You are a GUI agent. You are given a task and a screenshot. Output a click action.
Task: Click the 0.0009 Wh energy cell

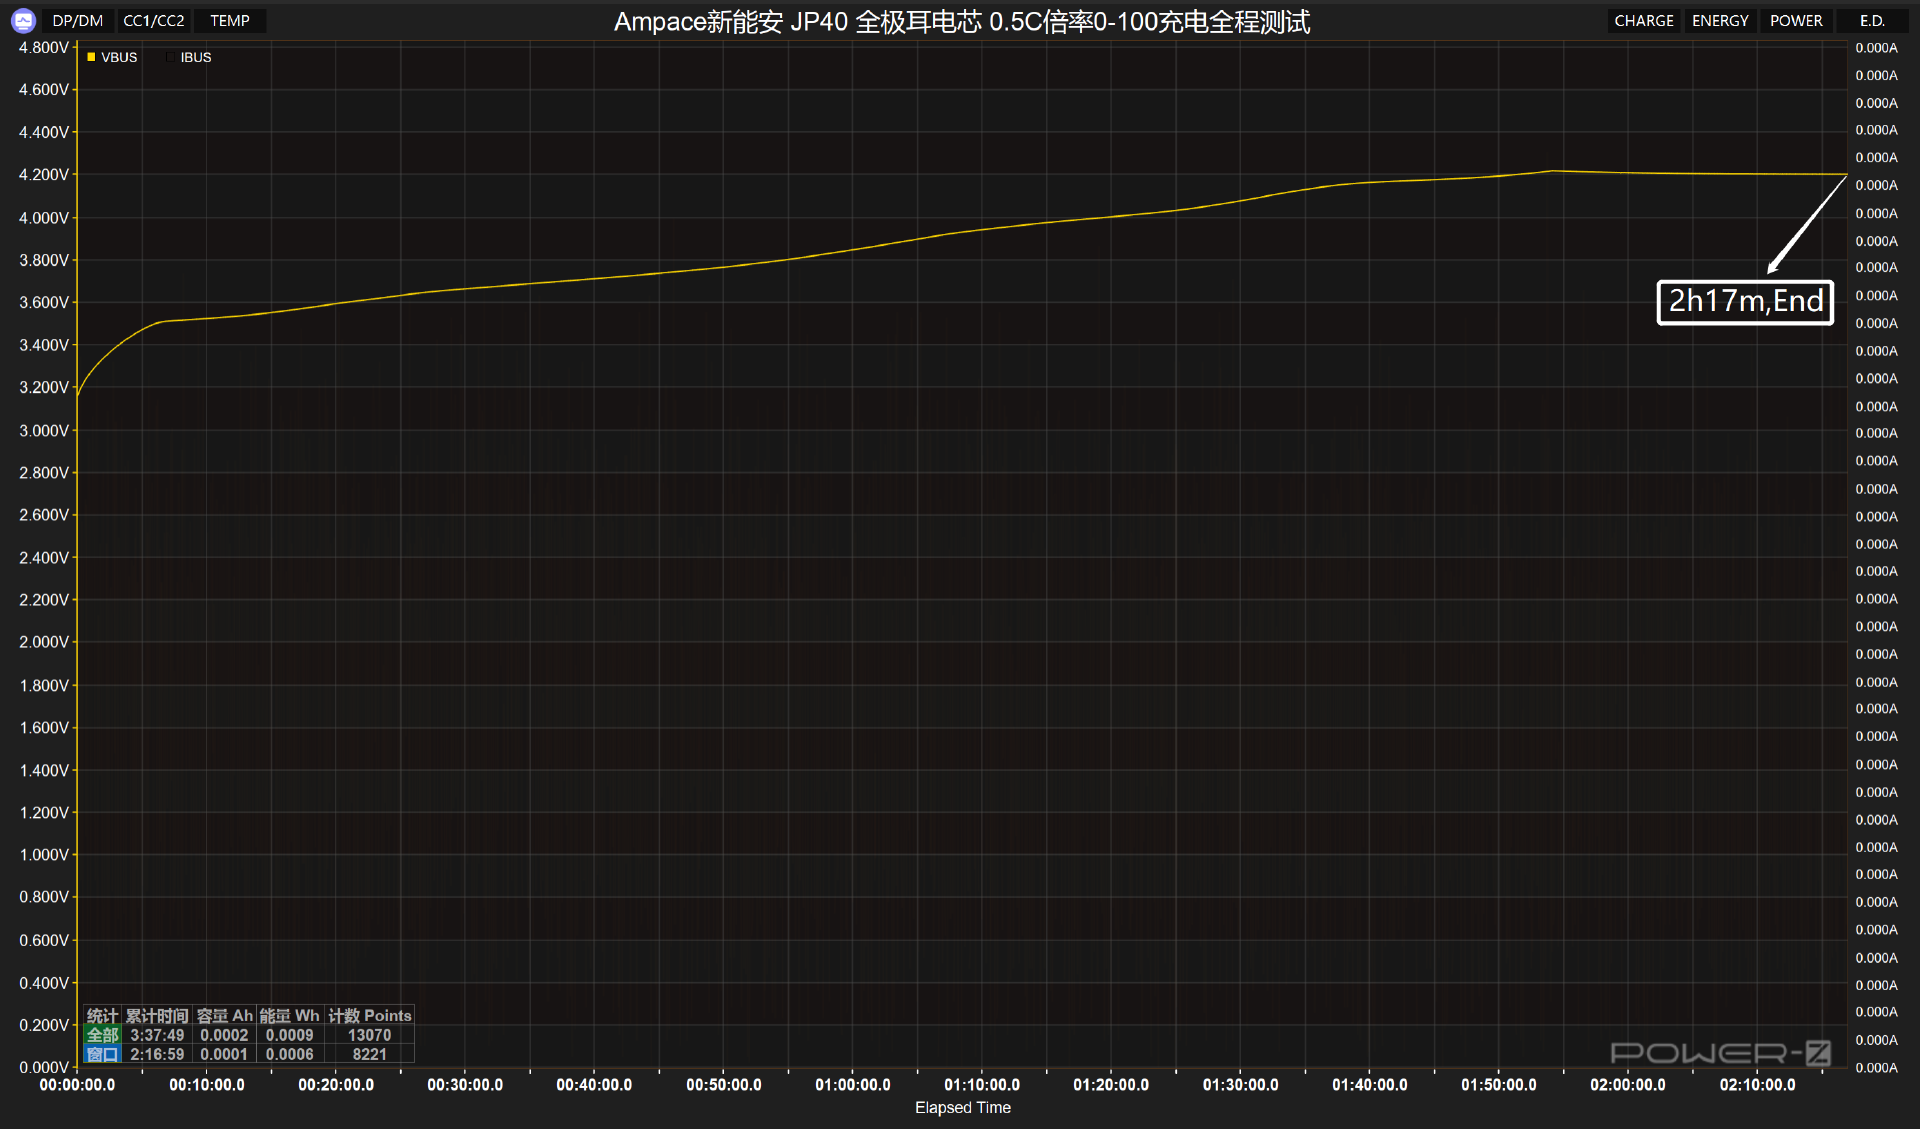pyautogui.click(x=289, y=1035)
